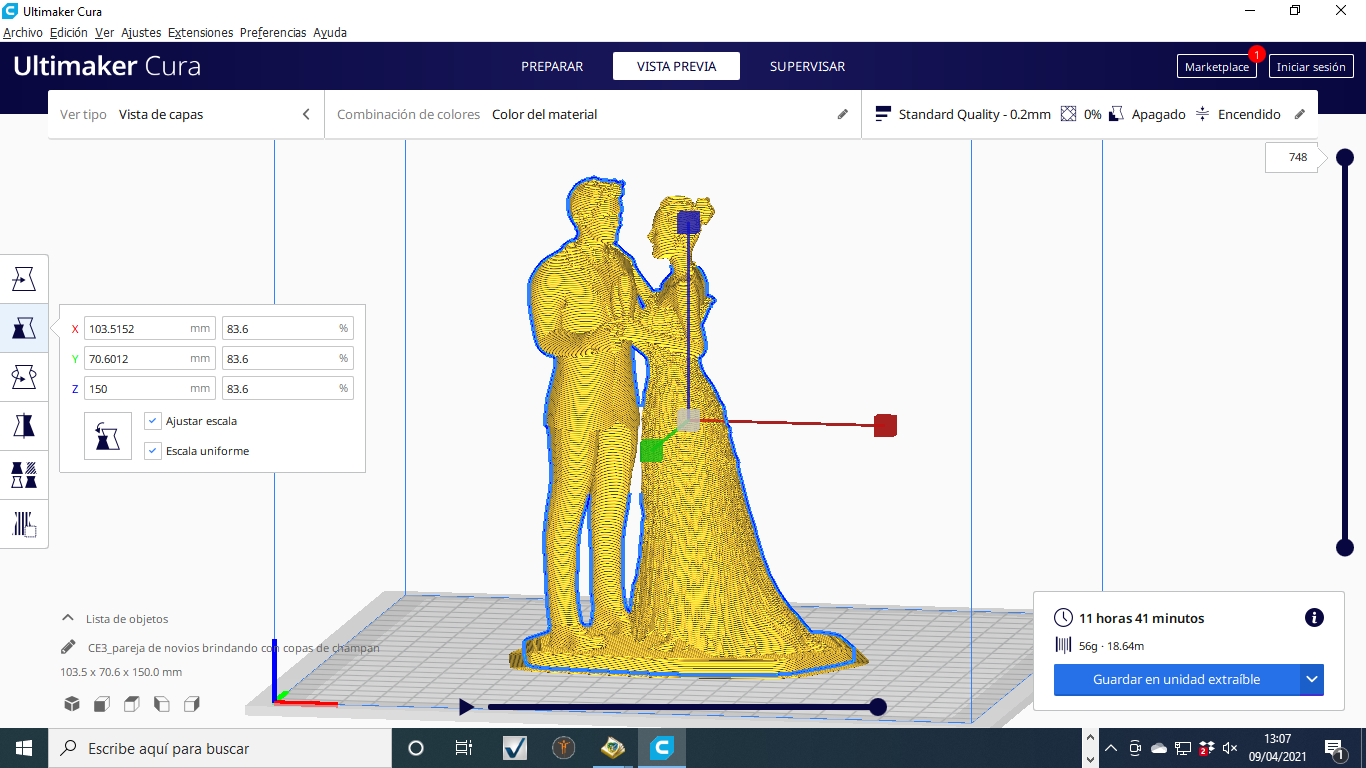Viewport: 1366px width, 768px height.
Task: Open the Edición menu
Action: click(69, 32)
